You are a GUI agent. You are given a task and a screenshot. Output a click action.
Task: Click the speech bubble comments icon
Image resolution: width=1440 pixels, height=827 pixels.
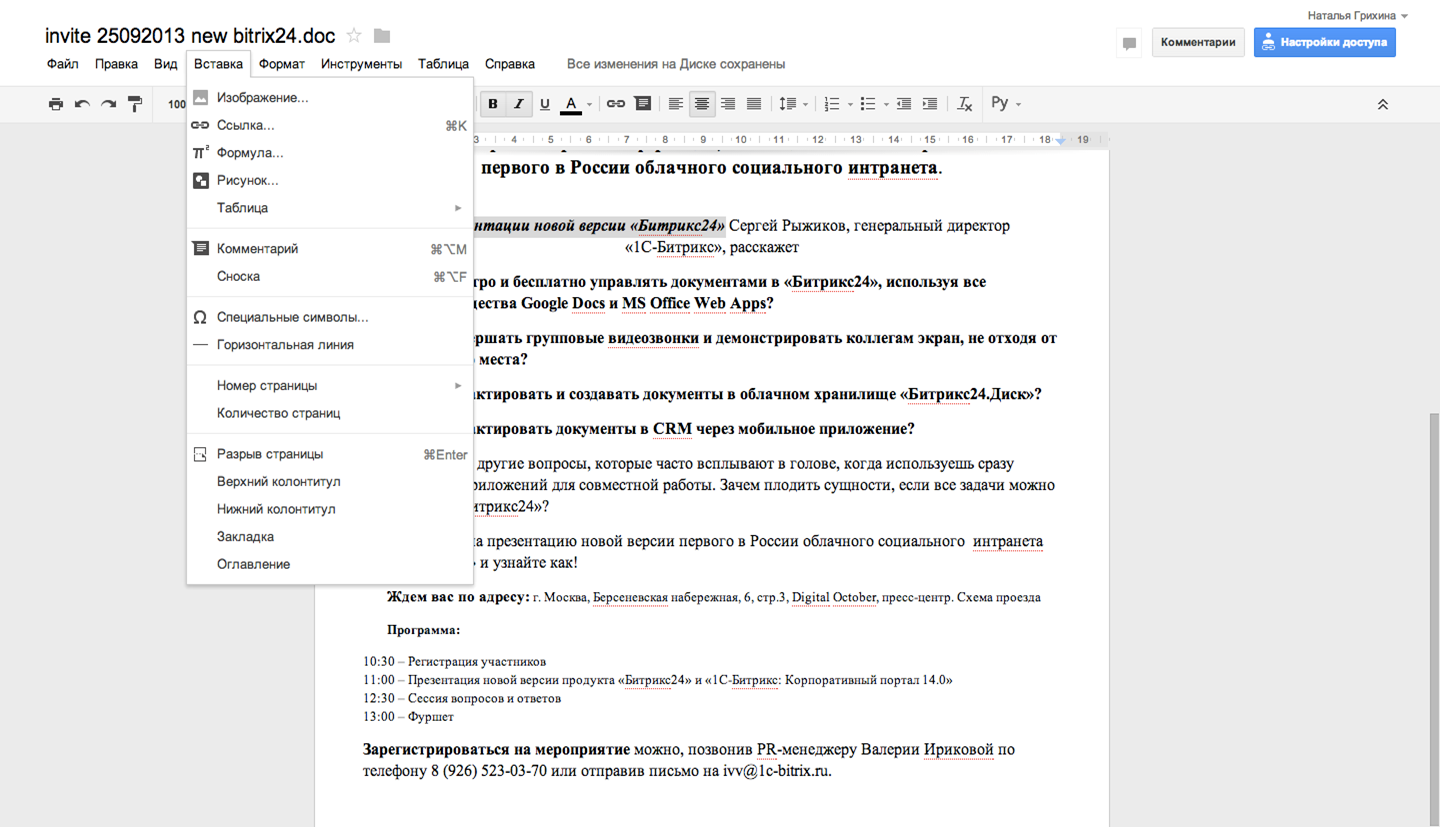[x=1129, y=43]
